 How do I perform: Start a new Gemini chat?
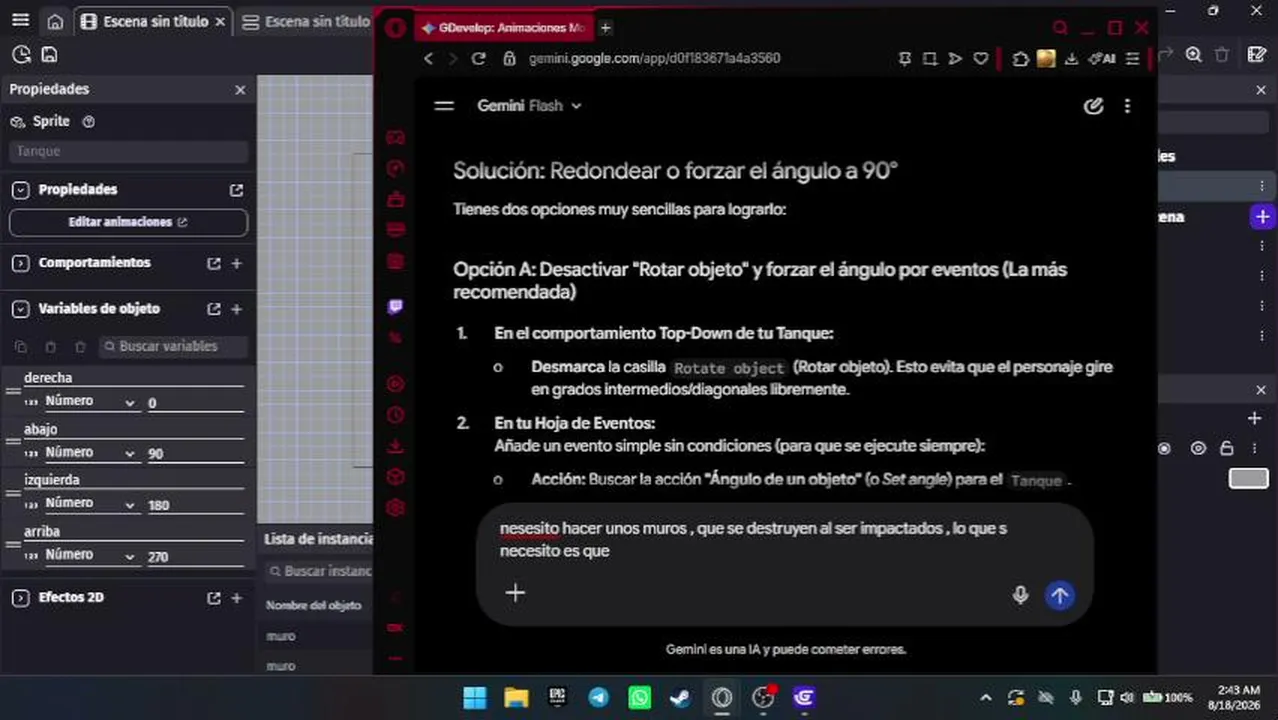pyautogui.click(x=1093, y=105)
